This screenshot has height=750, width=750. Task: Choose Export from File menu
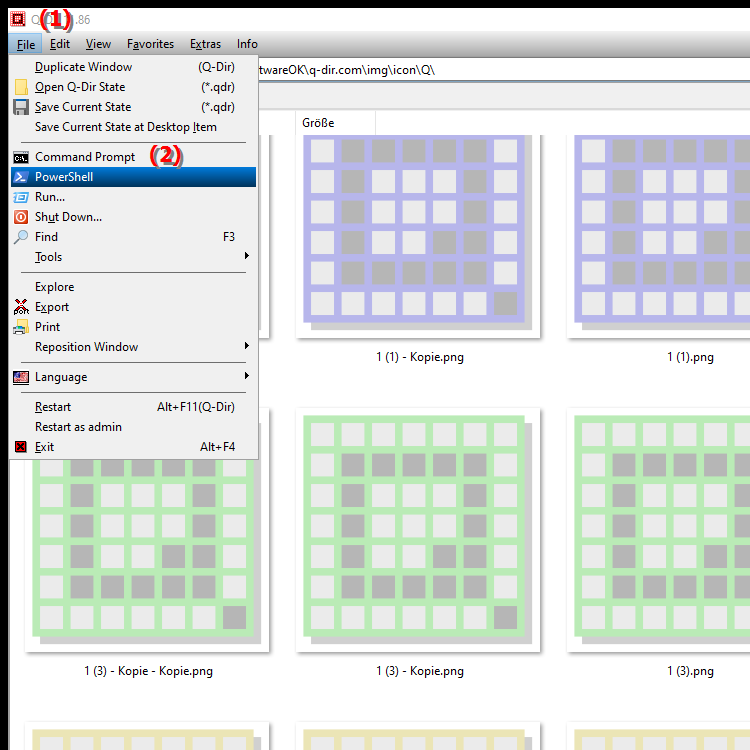pos(133,307)
